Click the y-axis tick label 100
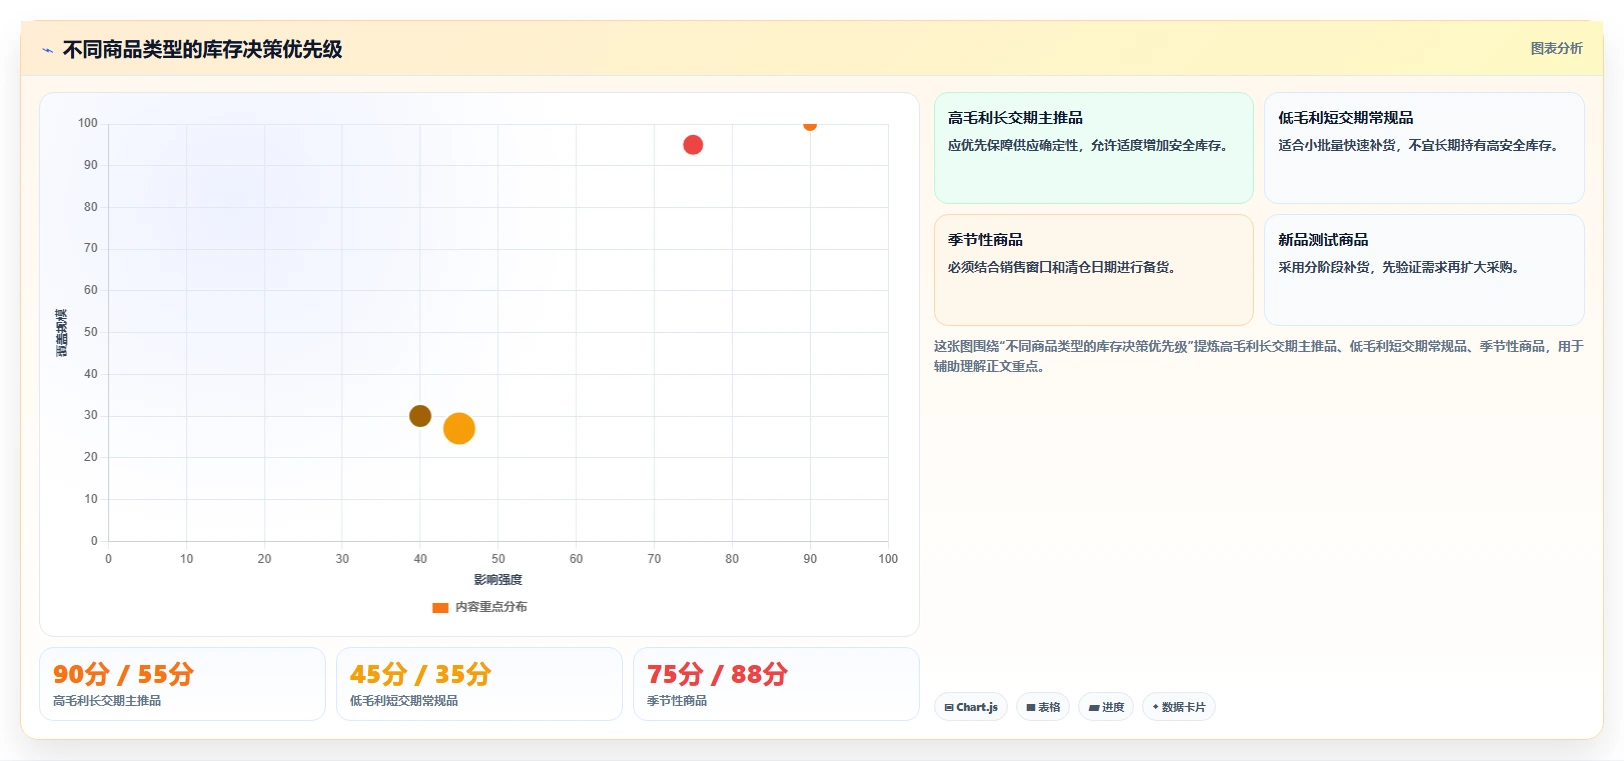This screenshot has width=1624, height=761. point(88,123)
